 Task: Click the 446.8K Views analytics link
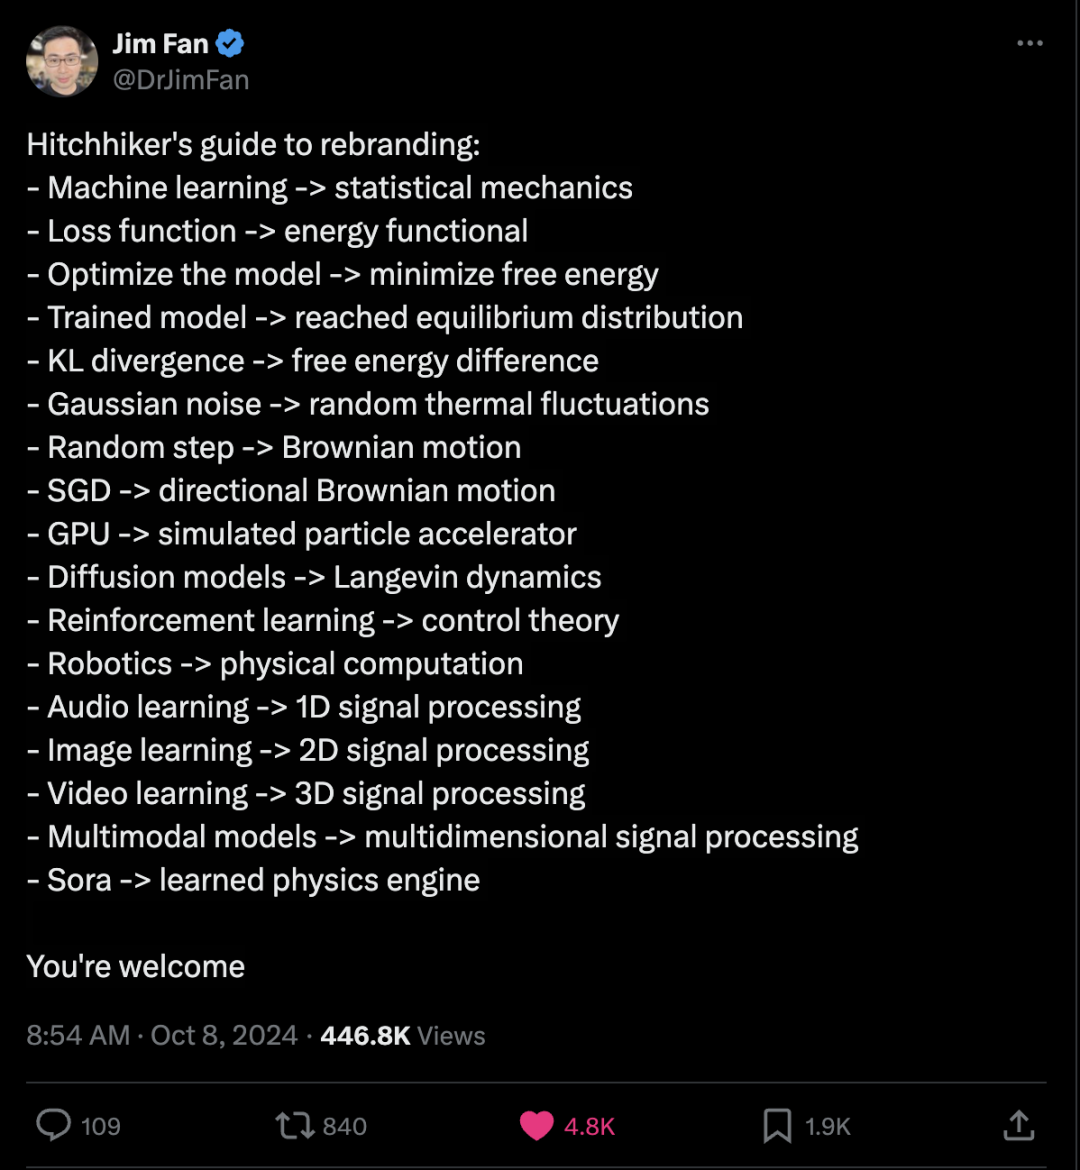[403, 1036]
